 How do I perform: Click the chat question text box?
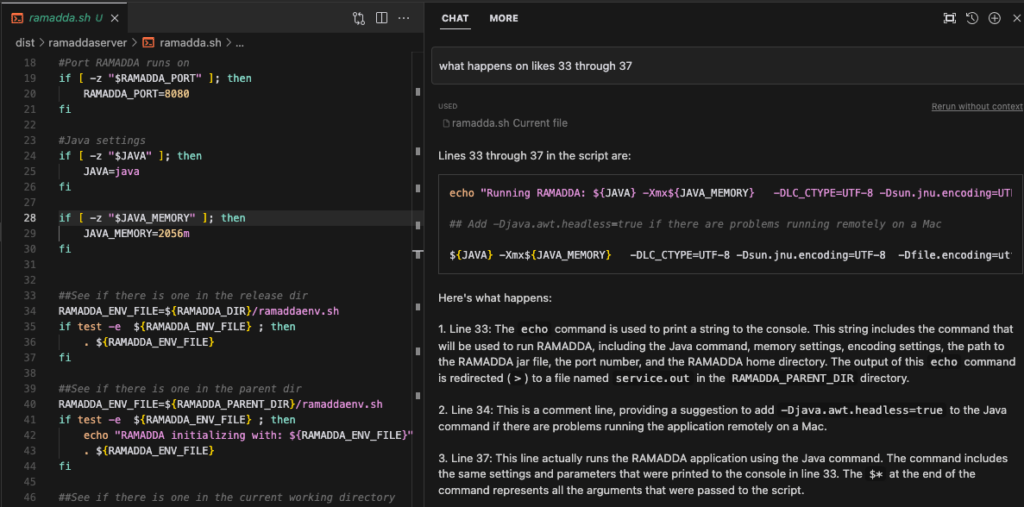coord(727,66)
